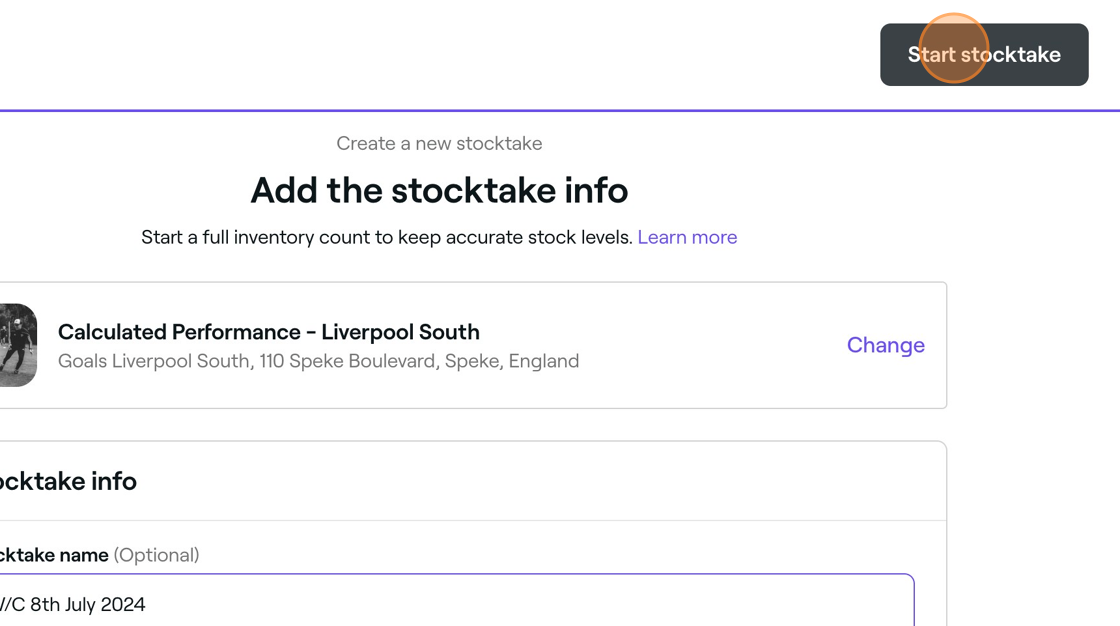Screen dimensions: 1120x626
Task: Place cursor after 'July 2024' in name field
Action: [147, 605]
